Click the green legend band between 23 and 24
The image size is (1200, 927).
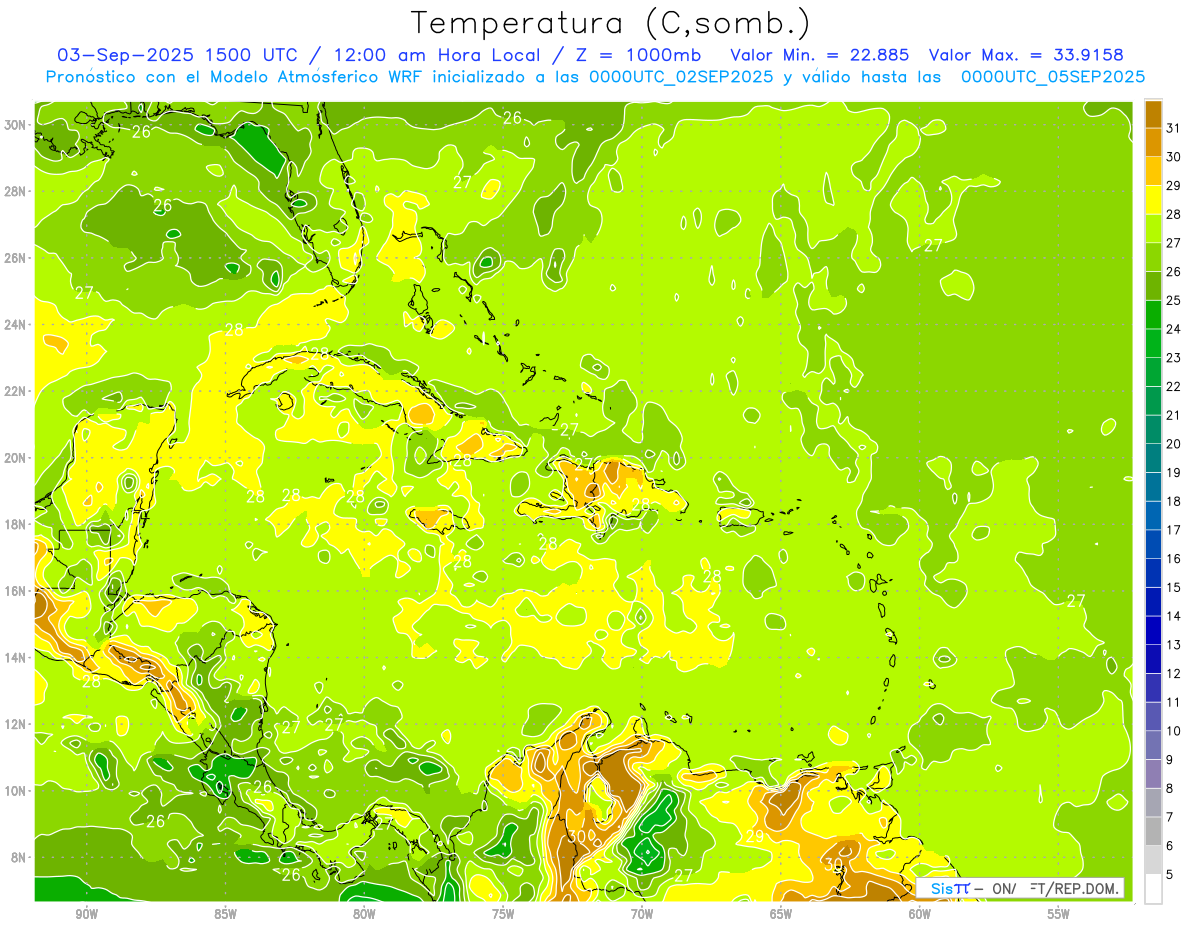point(1153,343)
